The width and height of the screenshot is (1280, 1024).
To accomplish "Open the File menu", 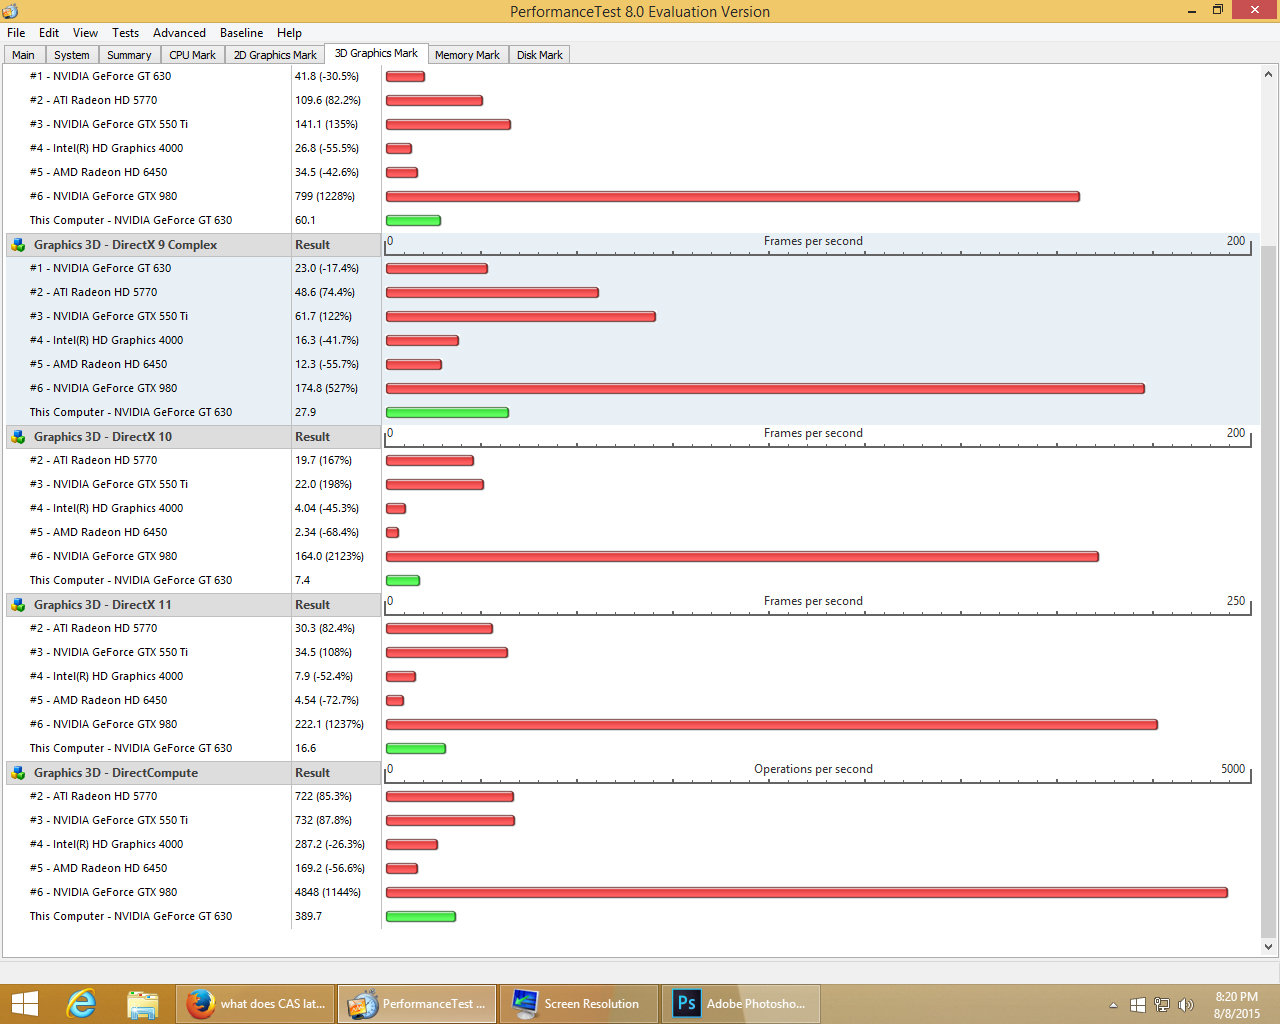I will 16,33.
